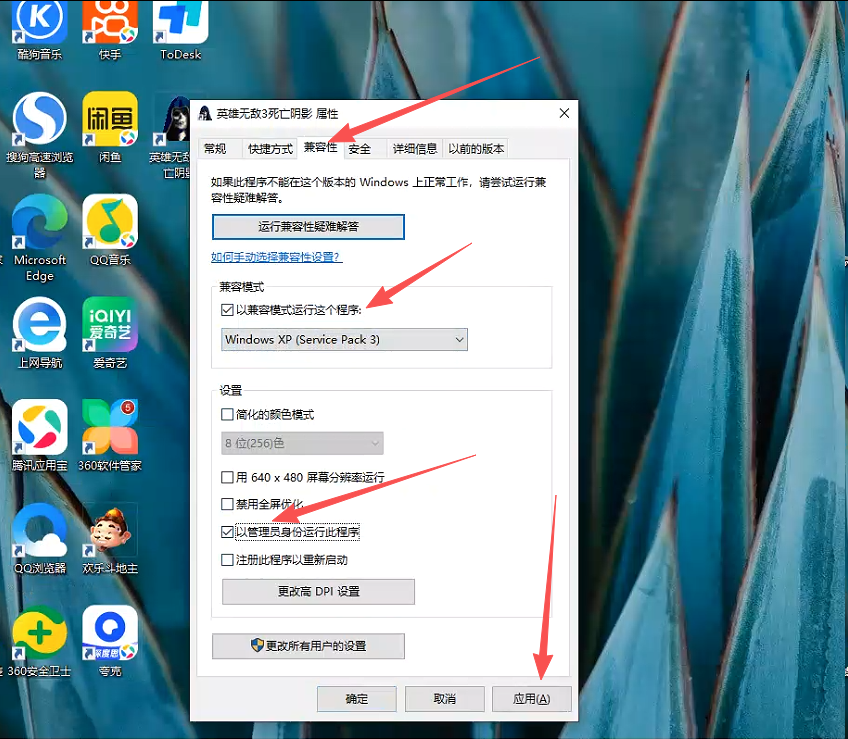Click the 更改高 DPI 设置 button
Screen dimensions: 848x739
tap(318, 592)
